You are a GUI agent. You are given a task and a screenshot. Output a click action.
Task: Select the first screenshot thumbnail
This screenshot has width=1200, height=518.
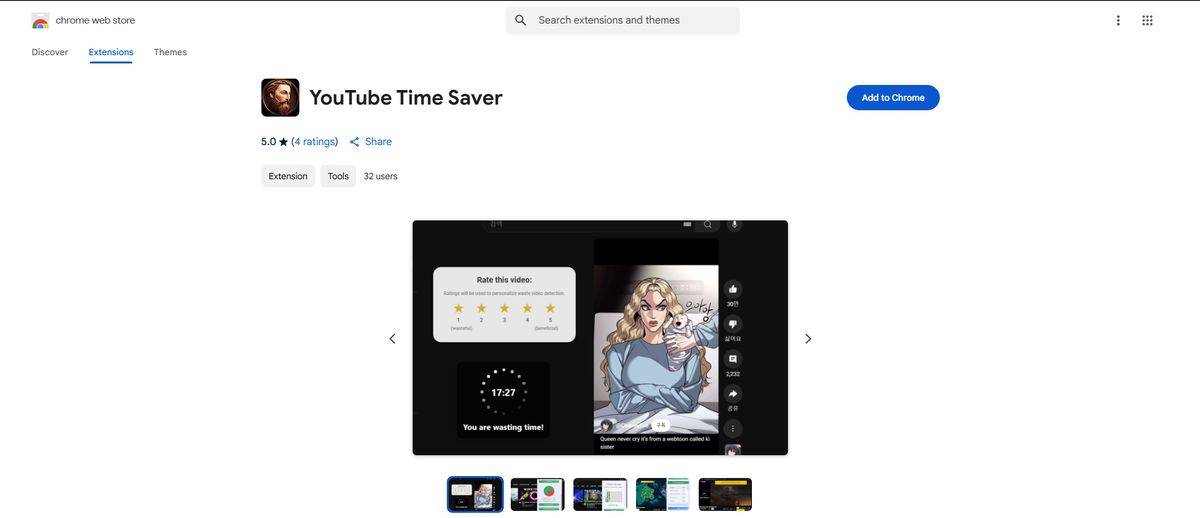tap(475, 494)
